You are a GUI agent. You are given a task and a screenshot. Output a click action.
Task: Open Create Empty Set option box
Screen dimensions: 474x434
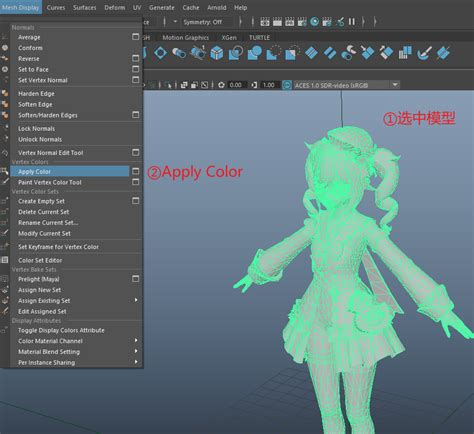(136, 201)
